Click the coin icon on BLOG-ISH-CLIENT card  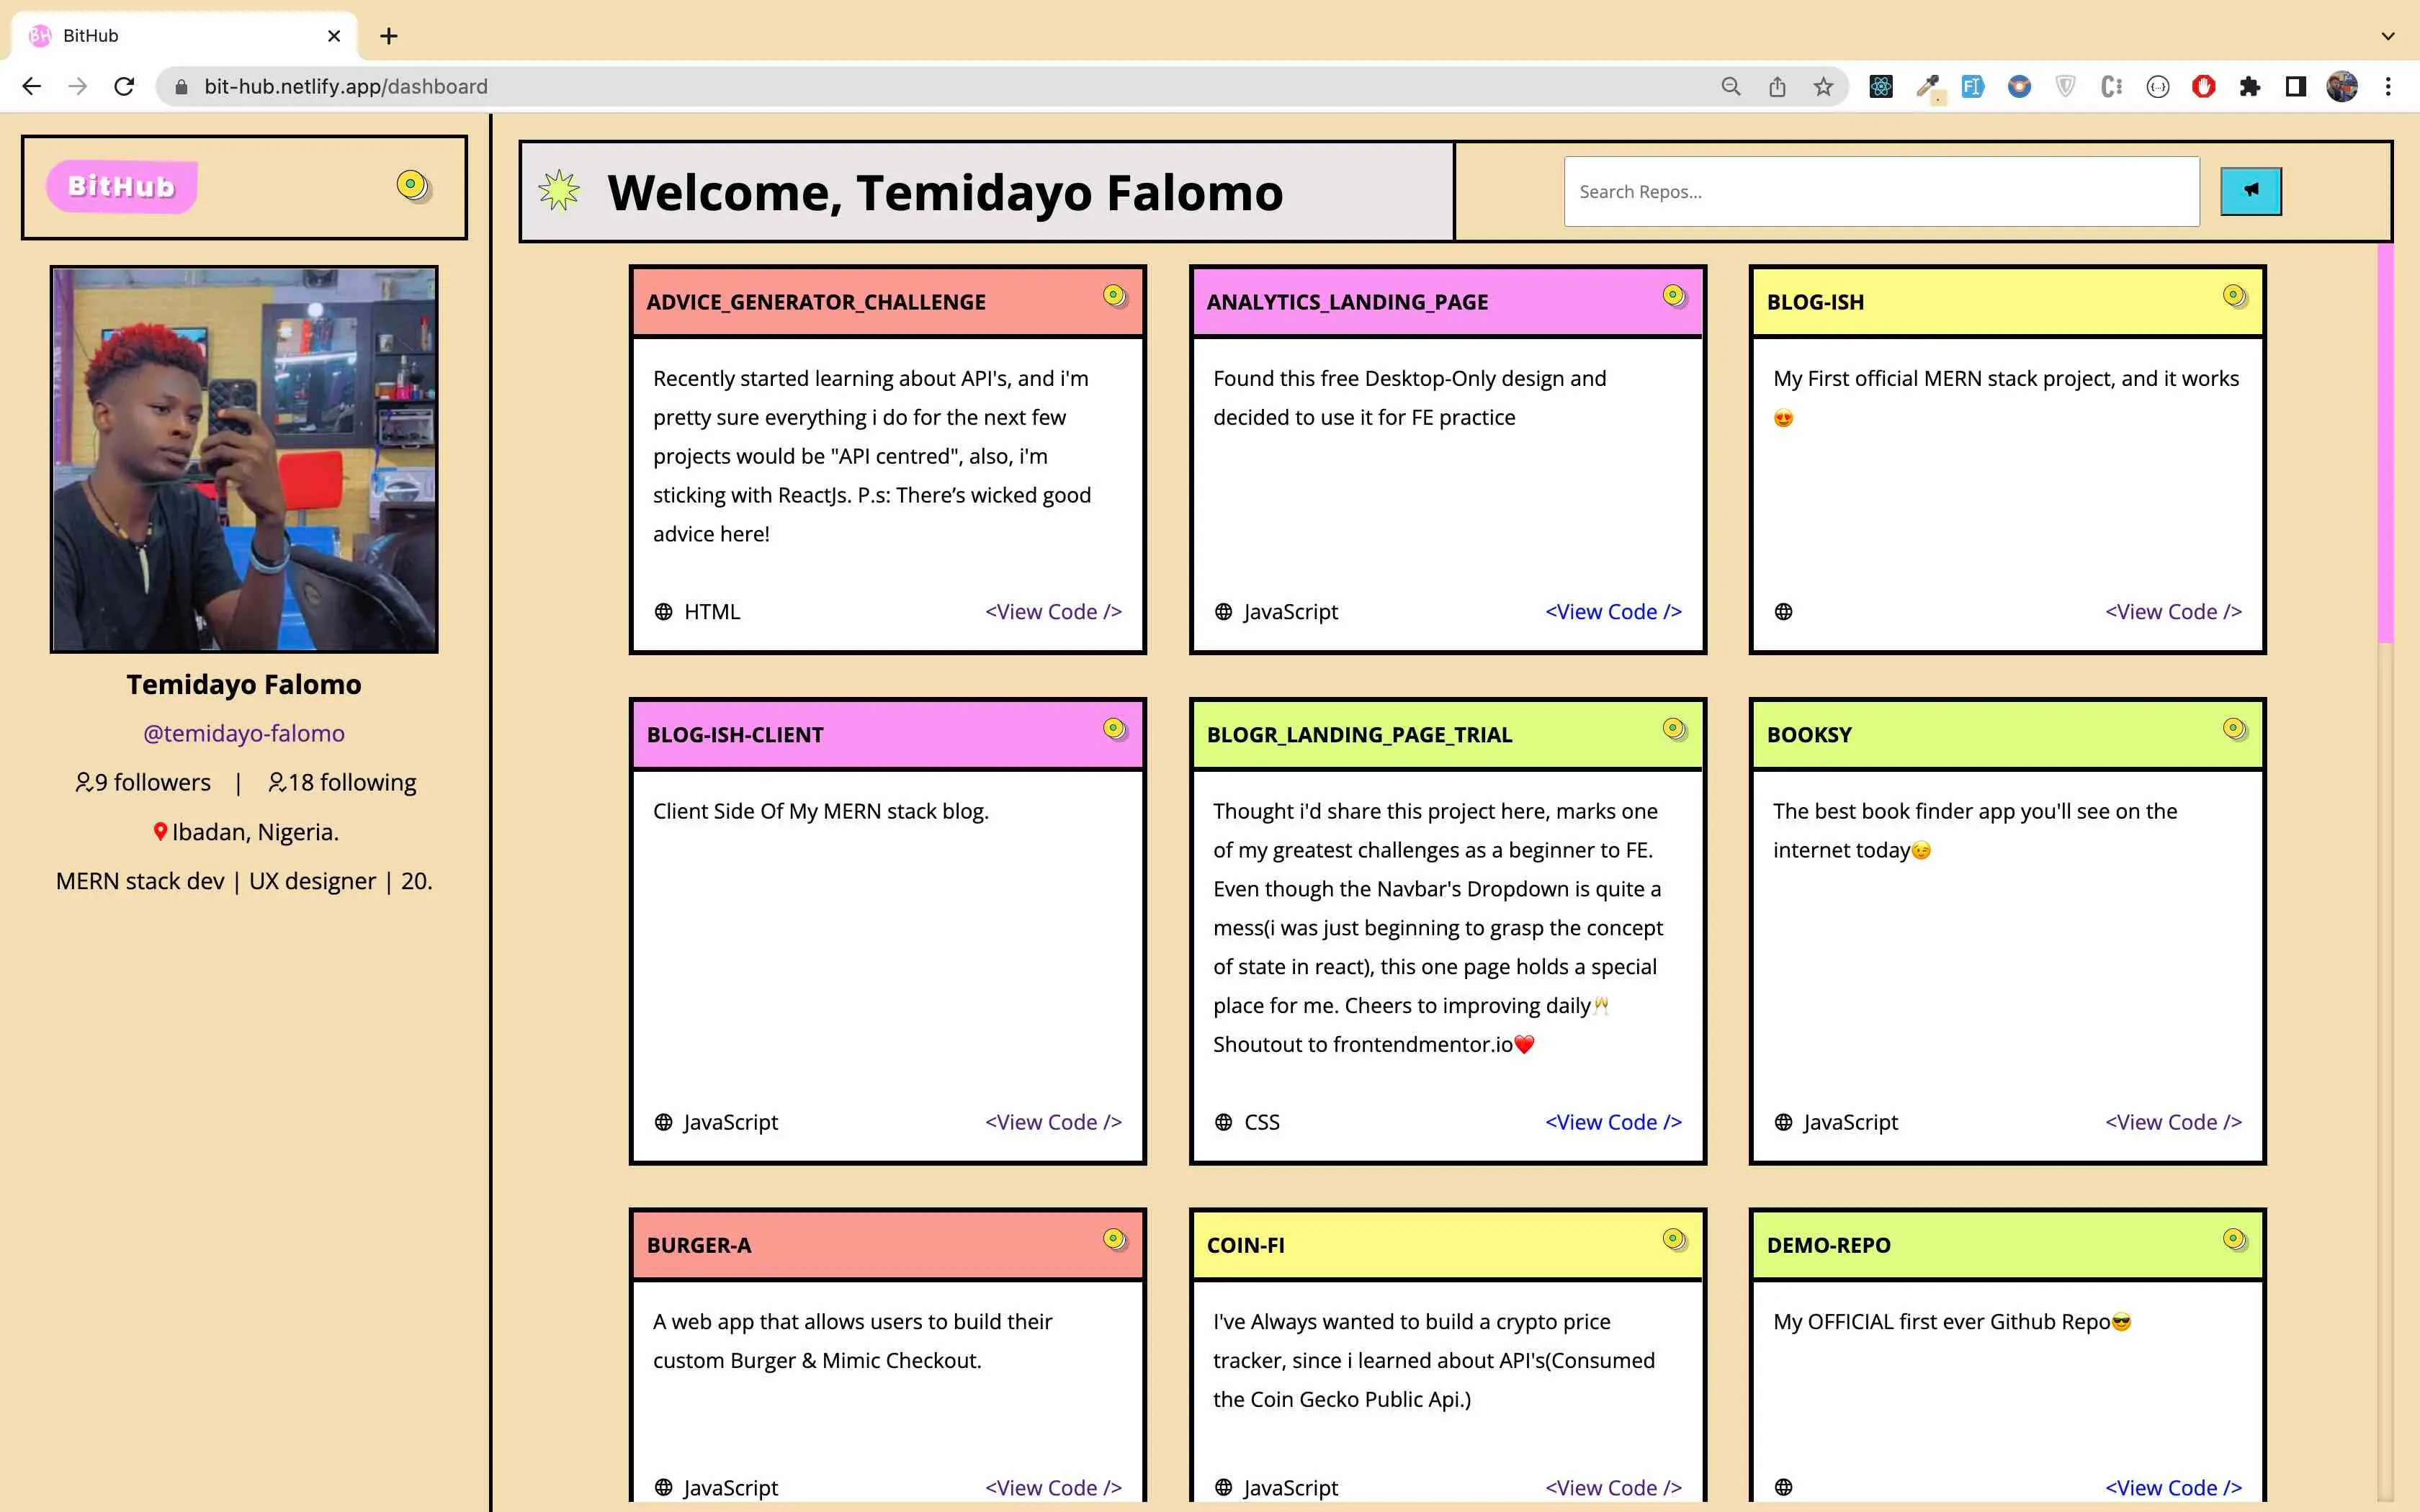click(1114, 729)
